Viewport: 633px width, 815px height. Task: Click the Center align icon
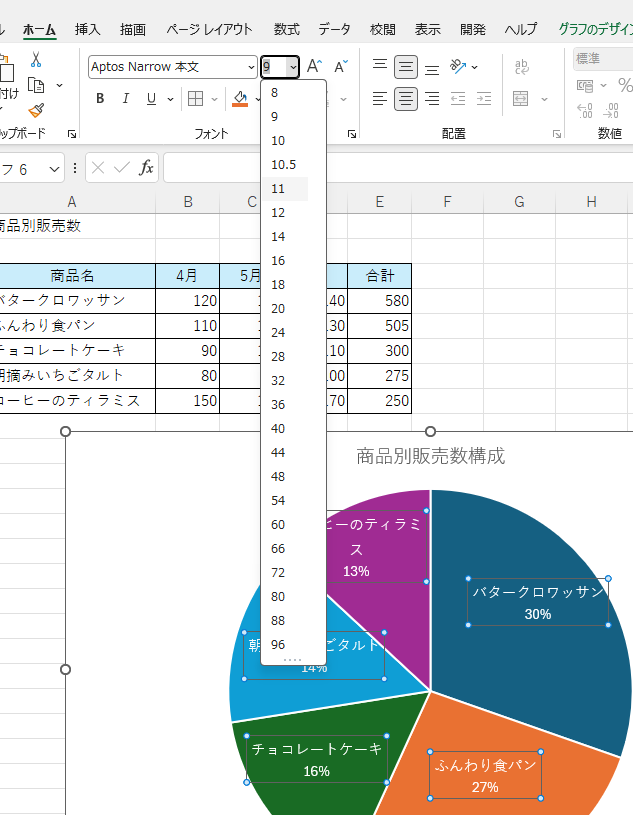point(406,98)
